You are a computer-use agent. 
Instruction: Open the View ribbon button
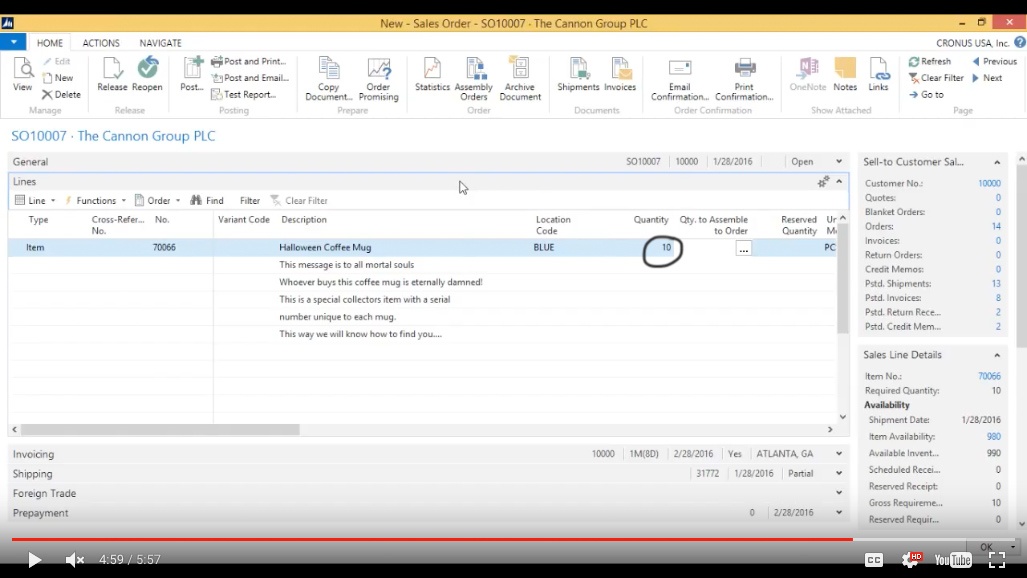click(x=22, y=74)
